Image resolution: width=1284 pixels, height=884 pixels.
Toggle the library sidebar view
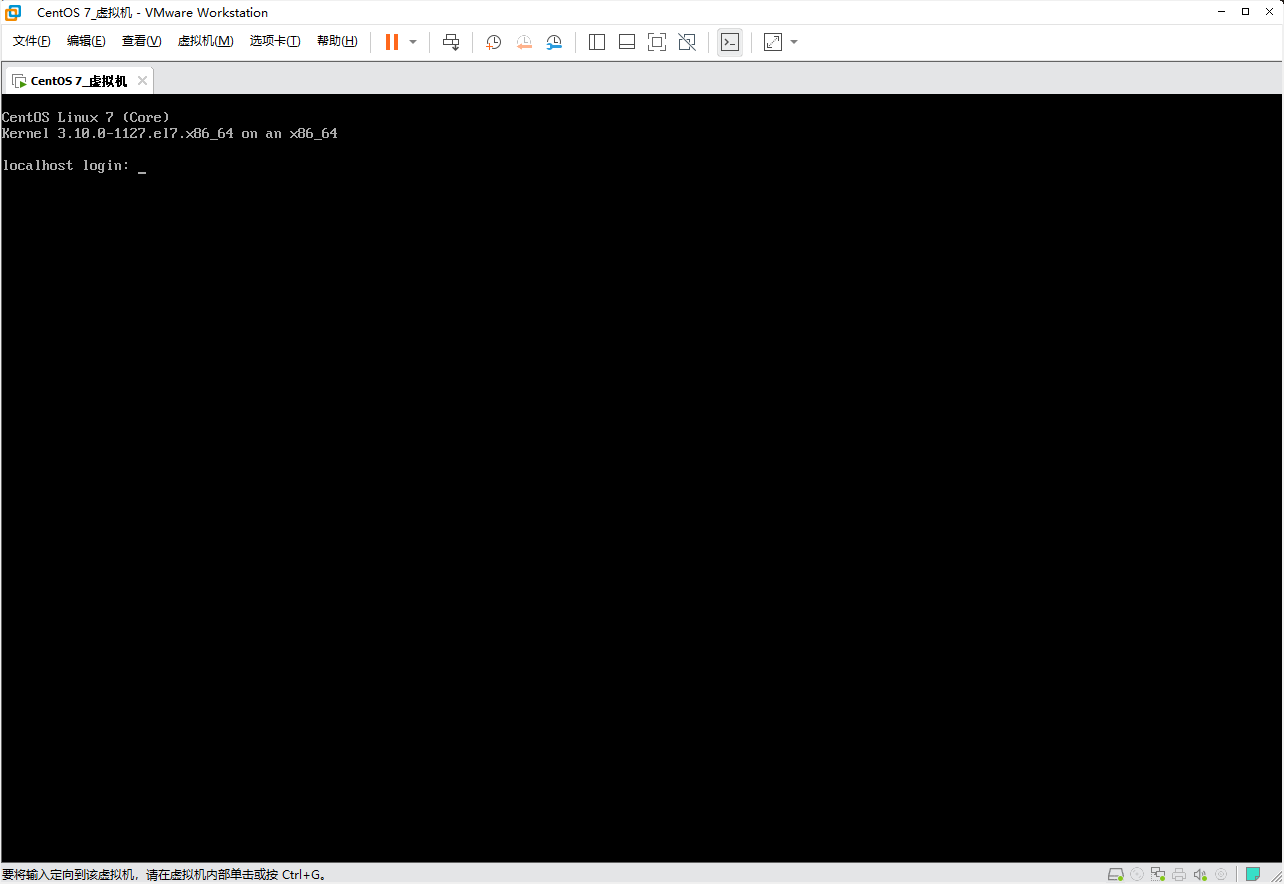point(597,42)
